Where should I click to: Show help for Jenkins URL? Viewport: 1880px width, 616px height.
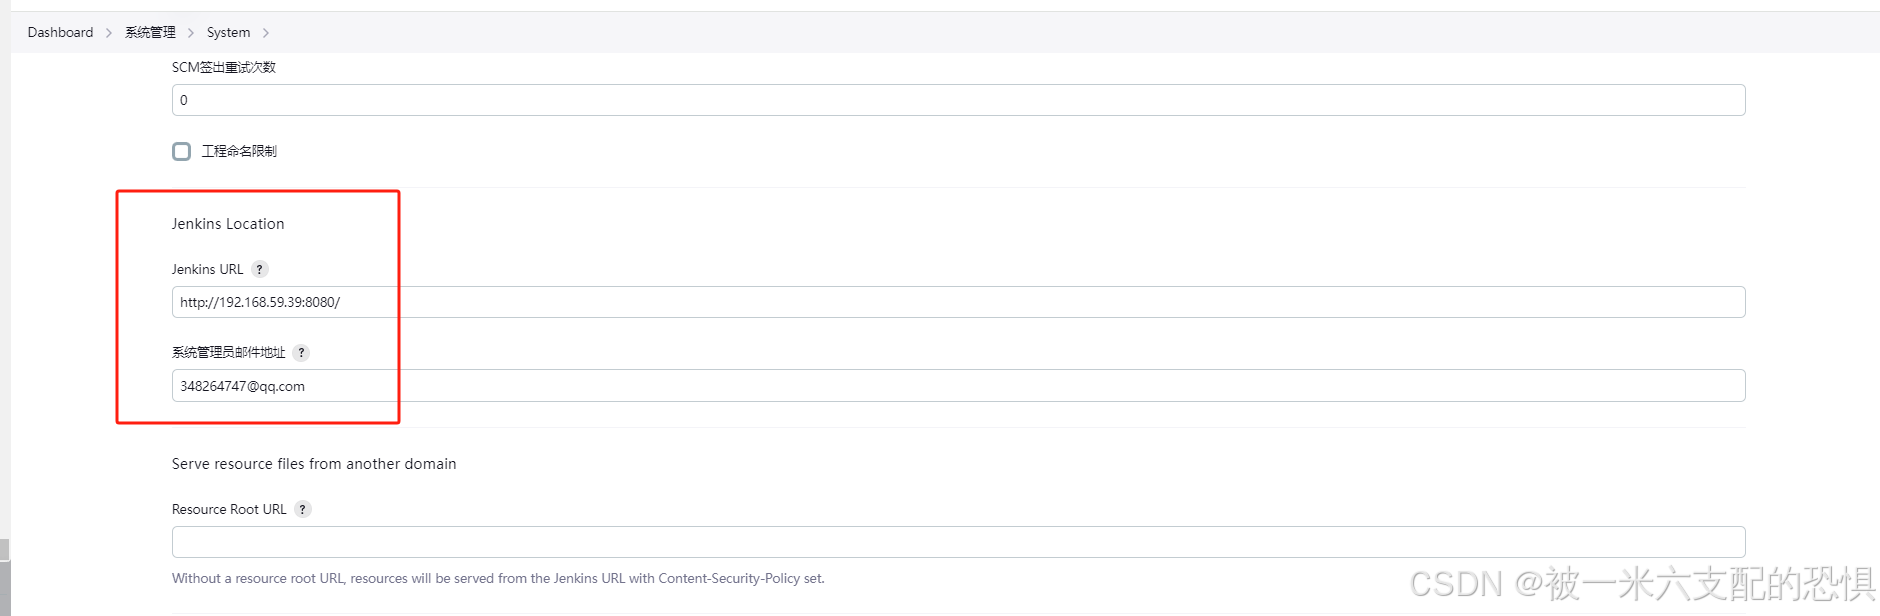(x=260, y=269)
